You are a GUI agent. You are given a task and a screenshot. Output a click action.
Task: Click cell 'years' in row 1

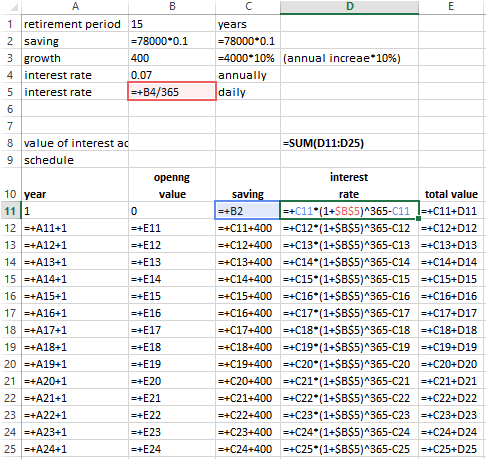(x=248, y=24)
